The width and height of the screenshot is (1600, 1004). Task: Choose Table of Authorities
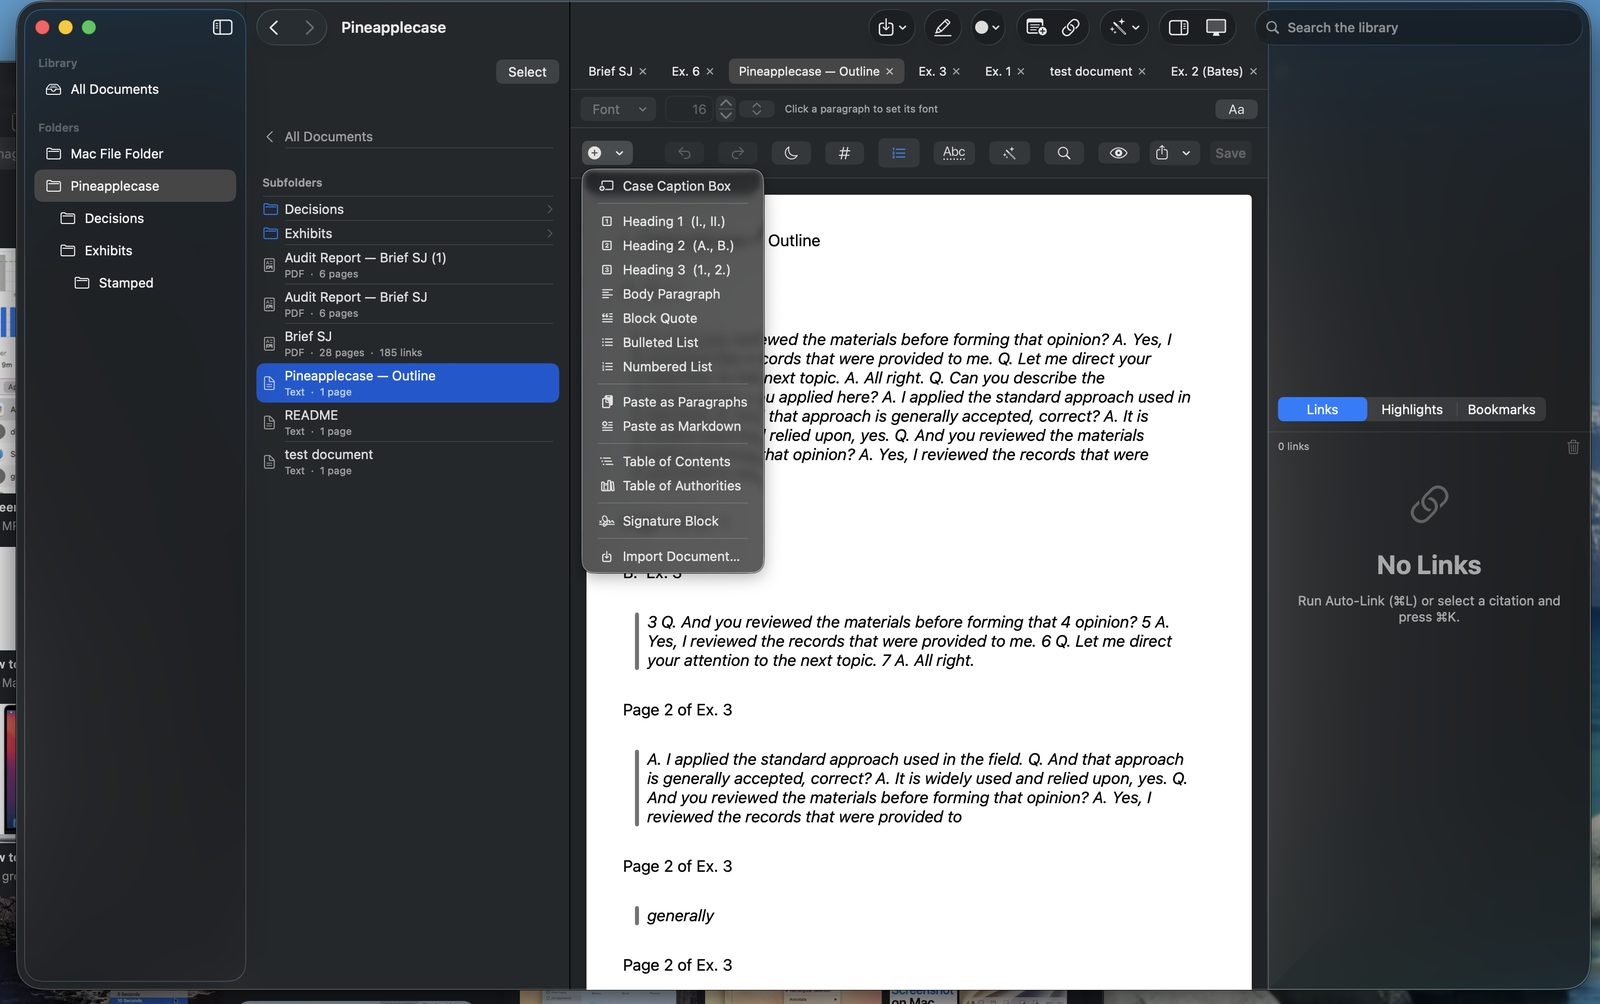[x=673, y=486]
